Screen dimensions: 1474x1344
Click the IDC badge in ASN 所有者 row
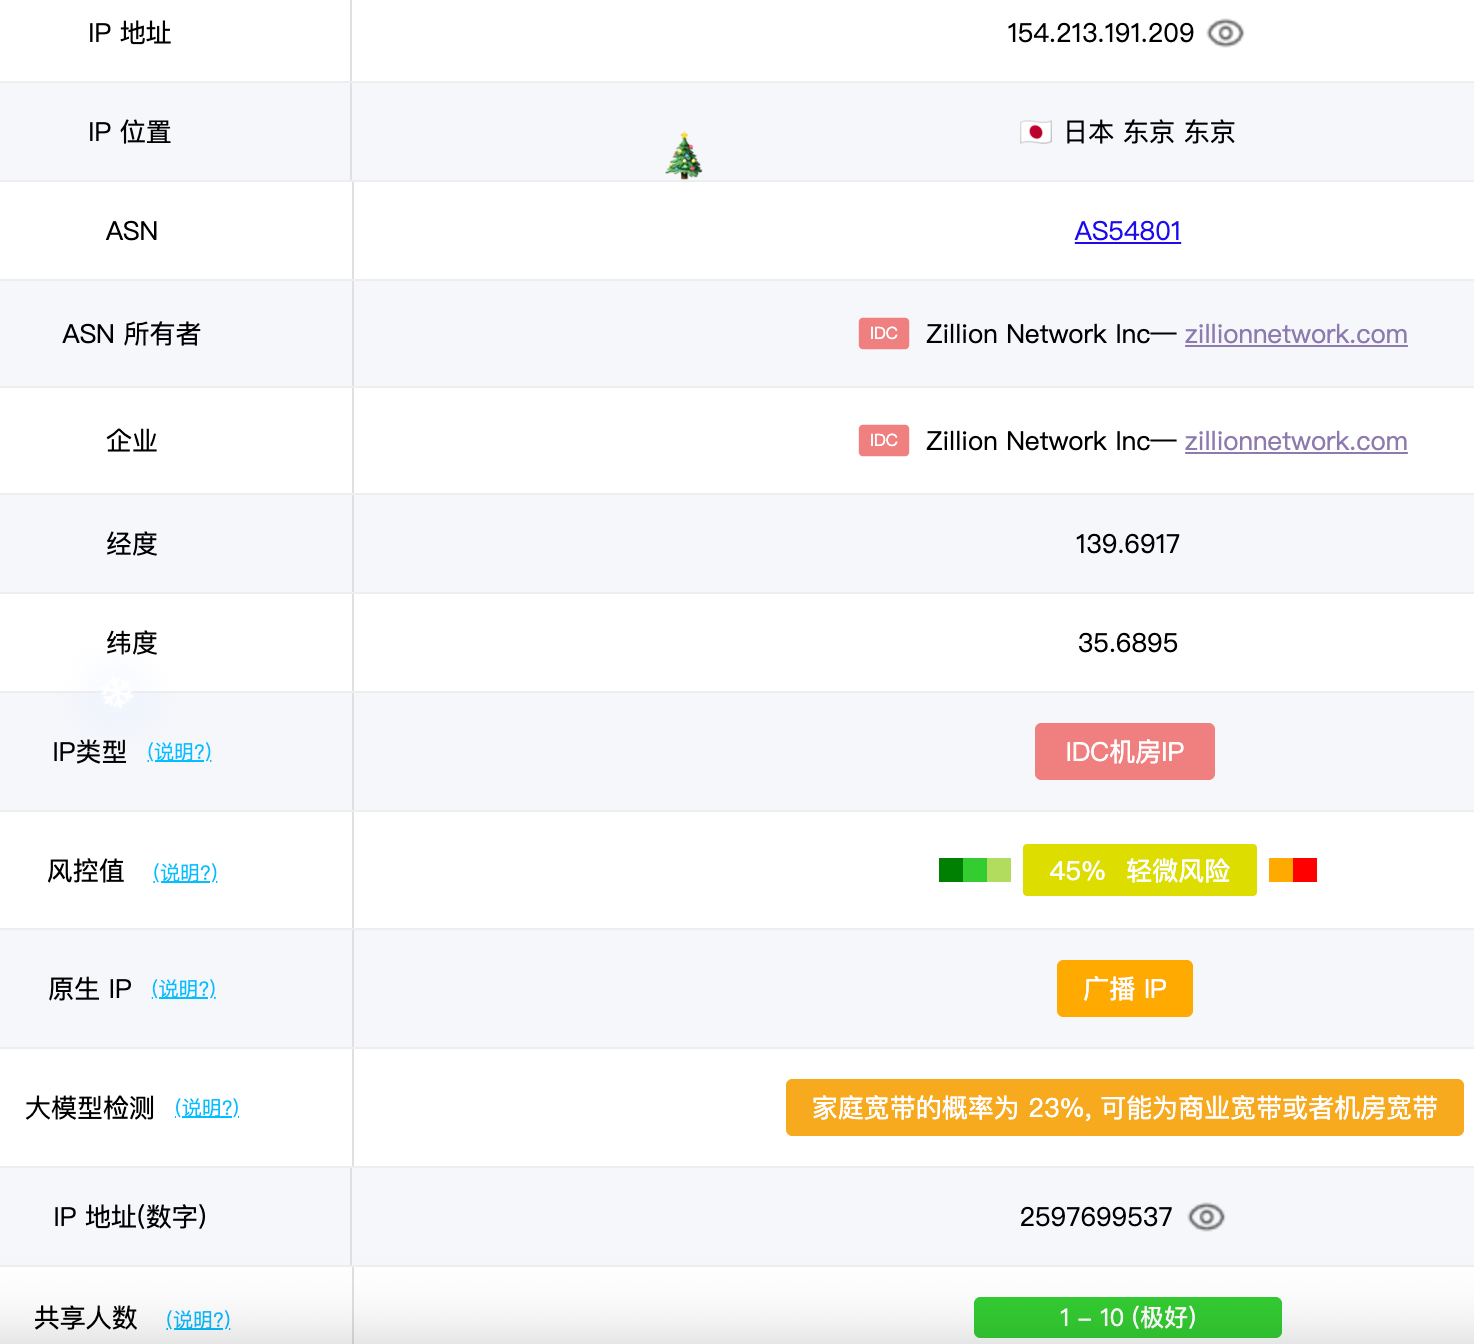883,334
